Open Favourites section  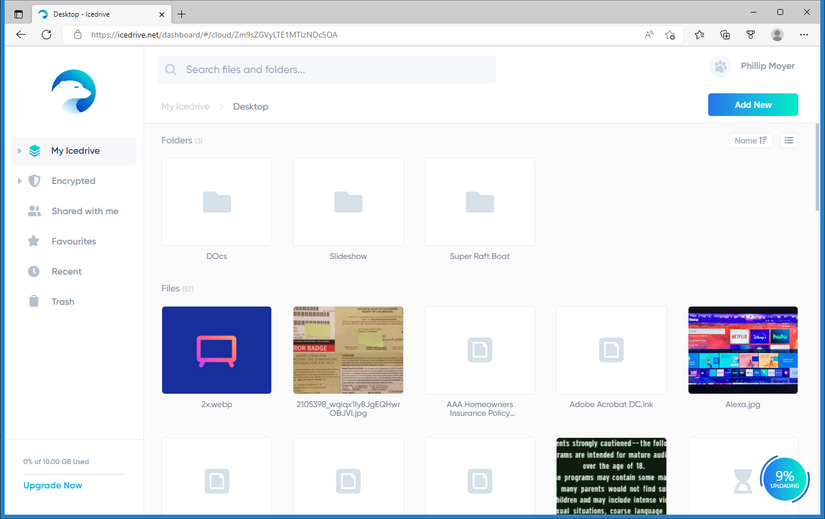(74, 241)
